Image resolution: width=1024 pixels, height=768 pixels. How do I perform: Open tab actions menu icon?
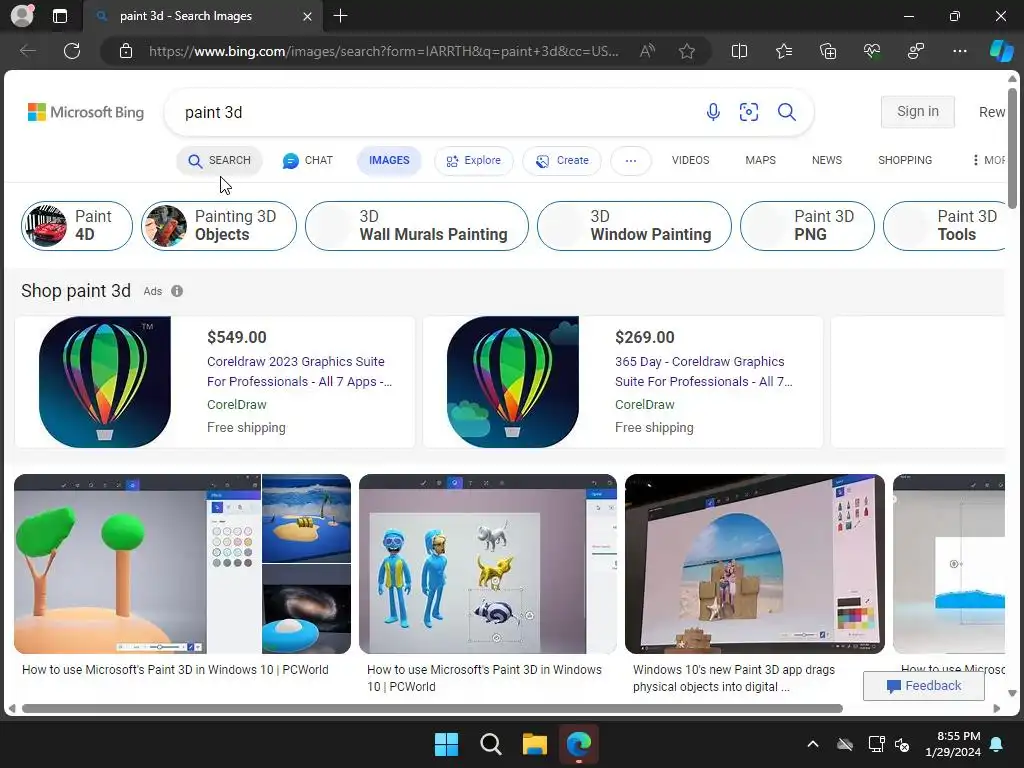(x=59, y=16)
